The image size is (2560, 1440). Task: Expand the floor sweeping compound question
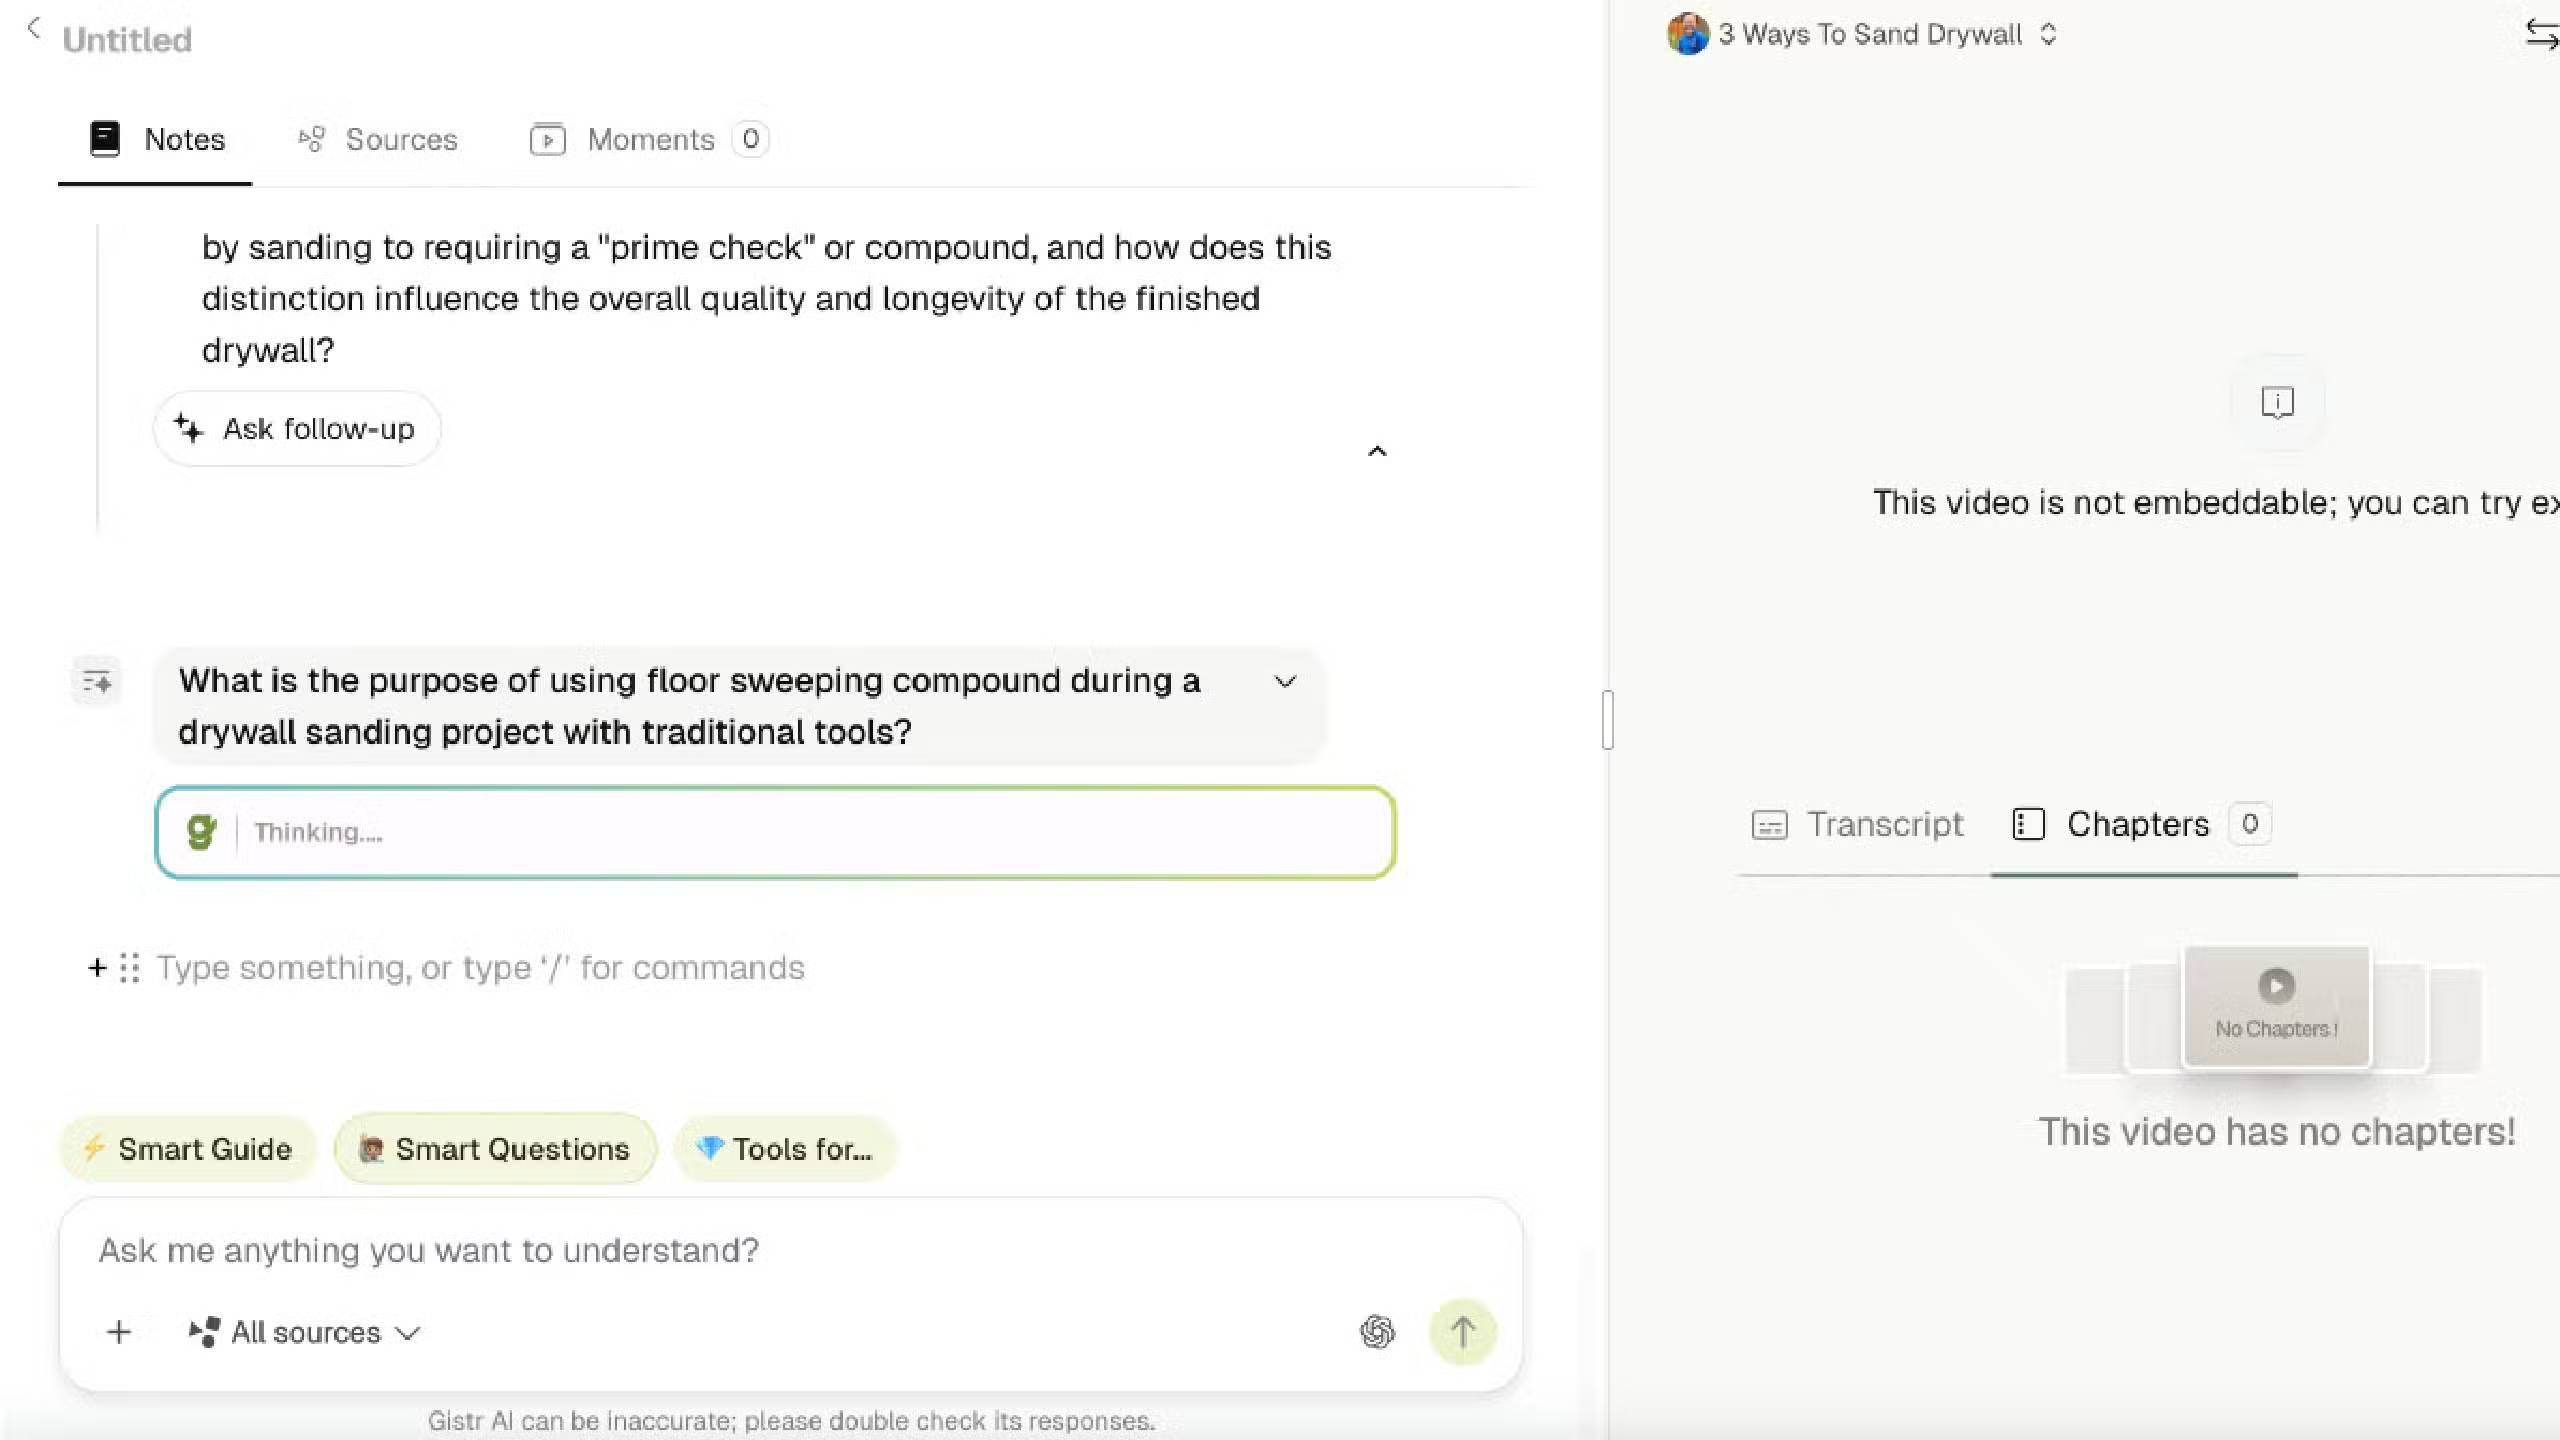(1285, 682)
